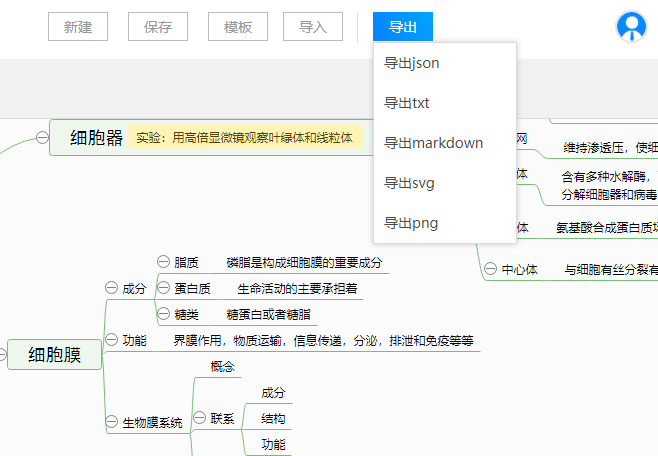The width and height of the screenshot is (658, 456).
Task: Collapse the 联系 sub-branch
Action: pos(199,418)
